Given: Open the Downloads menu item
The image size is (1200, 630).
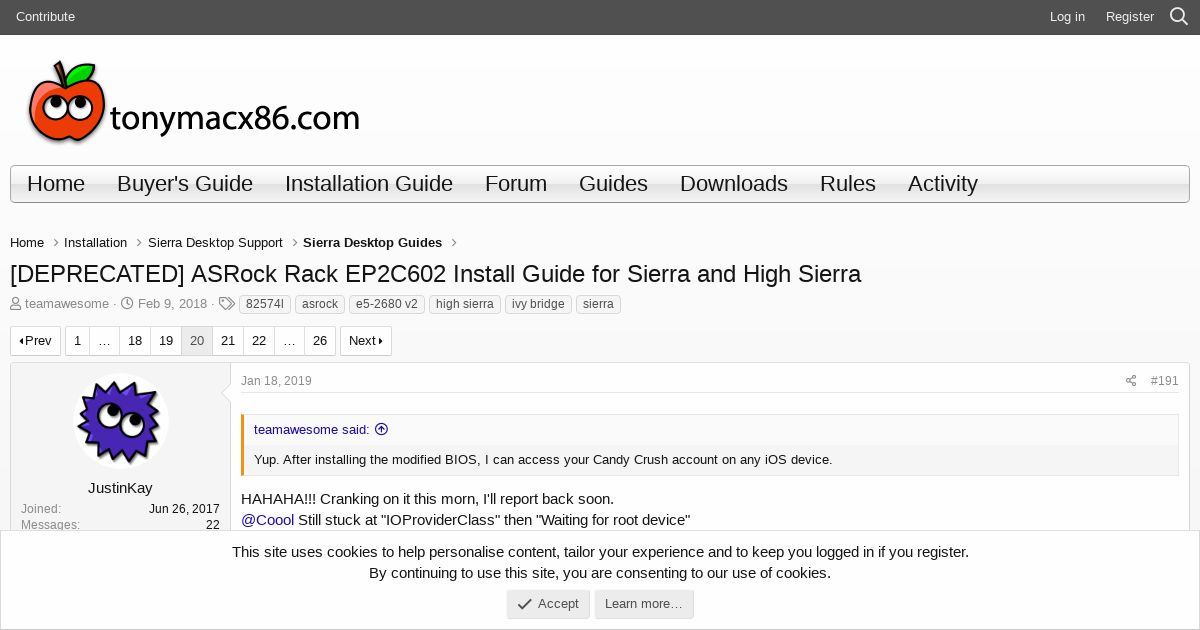Looking at the screenshot, I should (734, 184).
